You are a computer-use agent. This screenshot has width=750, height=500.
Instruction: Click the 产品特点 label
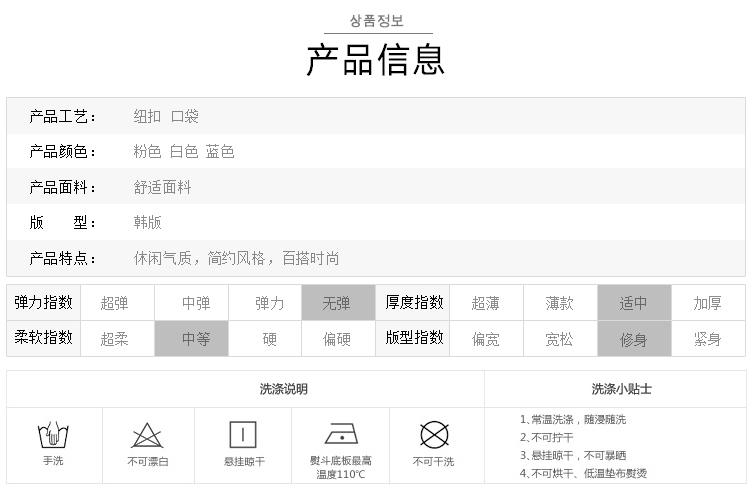62,258
